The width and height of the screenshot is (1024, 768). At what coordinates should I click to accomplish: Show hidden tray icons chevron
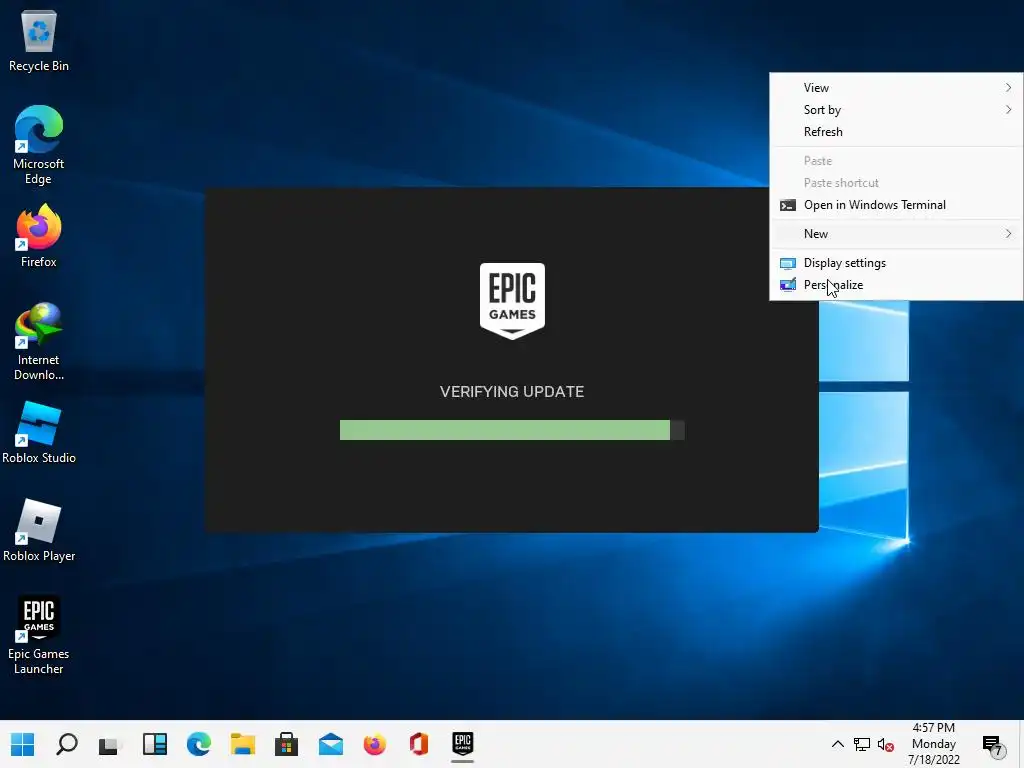point(837,744)
